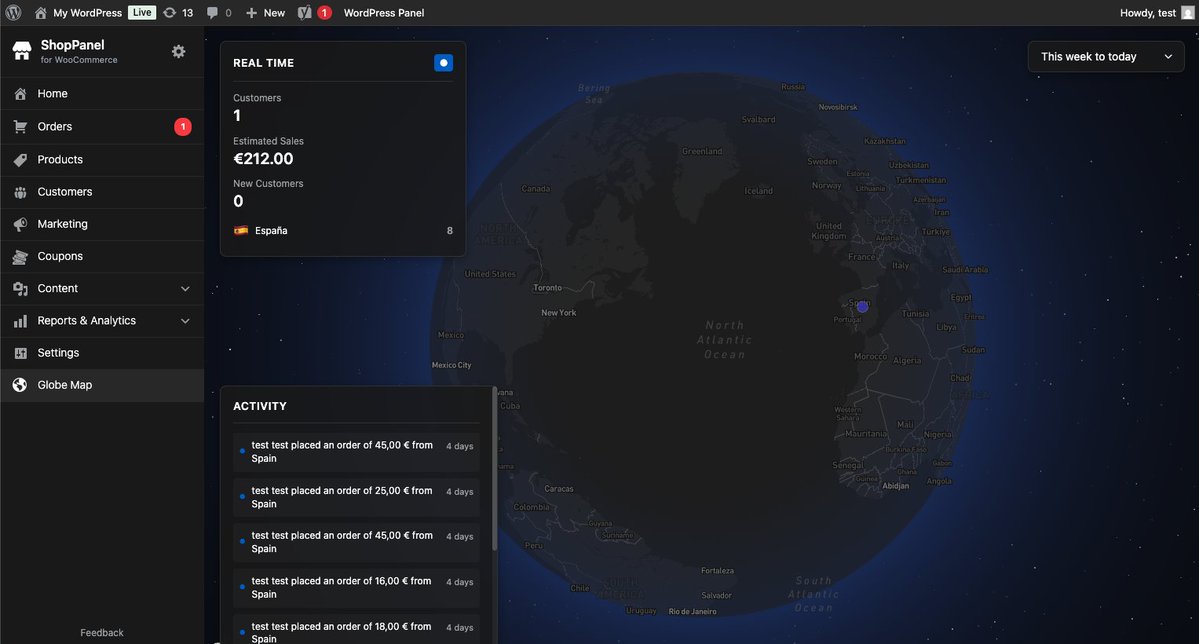This screenshot has width=1199, height=644.
Task: Open the WordPress logo menu
Action: (13, 12)
